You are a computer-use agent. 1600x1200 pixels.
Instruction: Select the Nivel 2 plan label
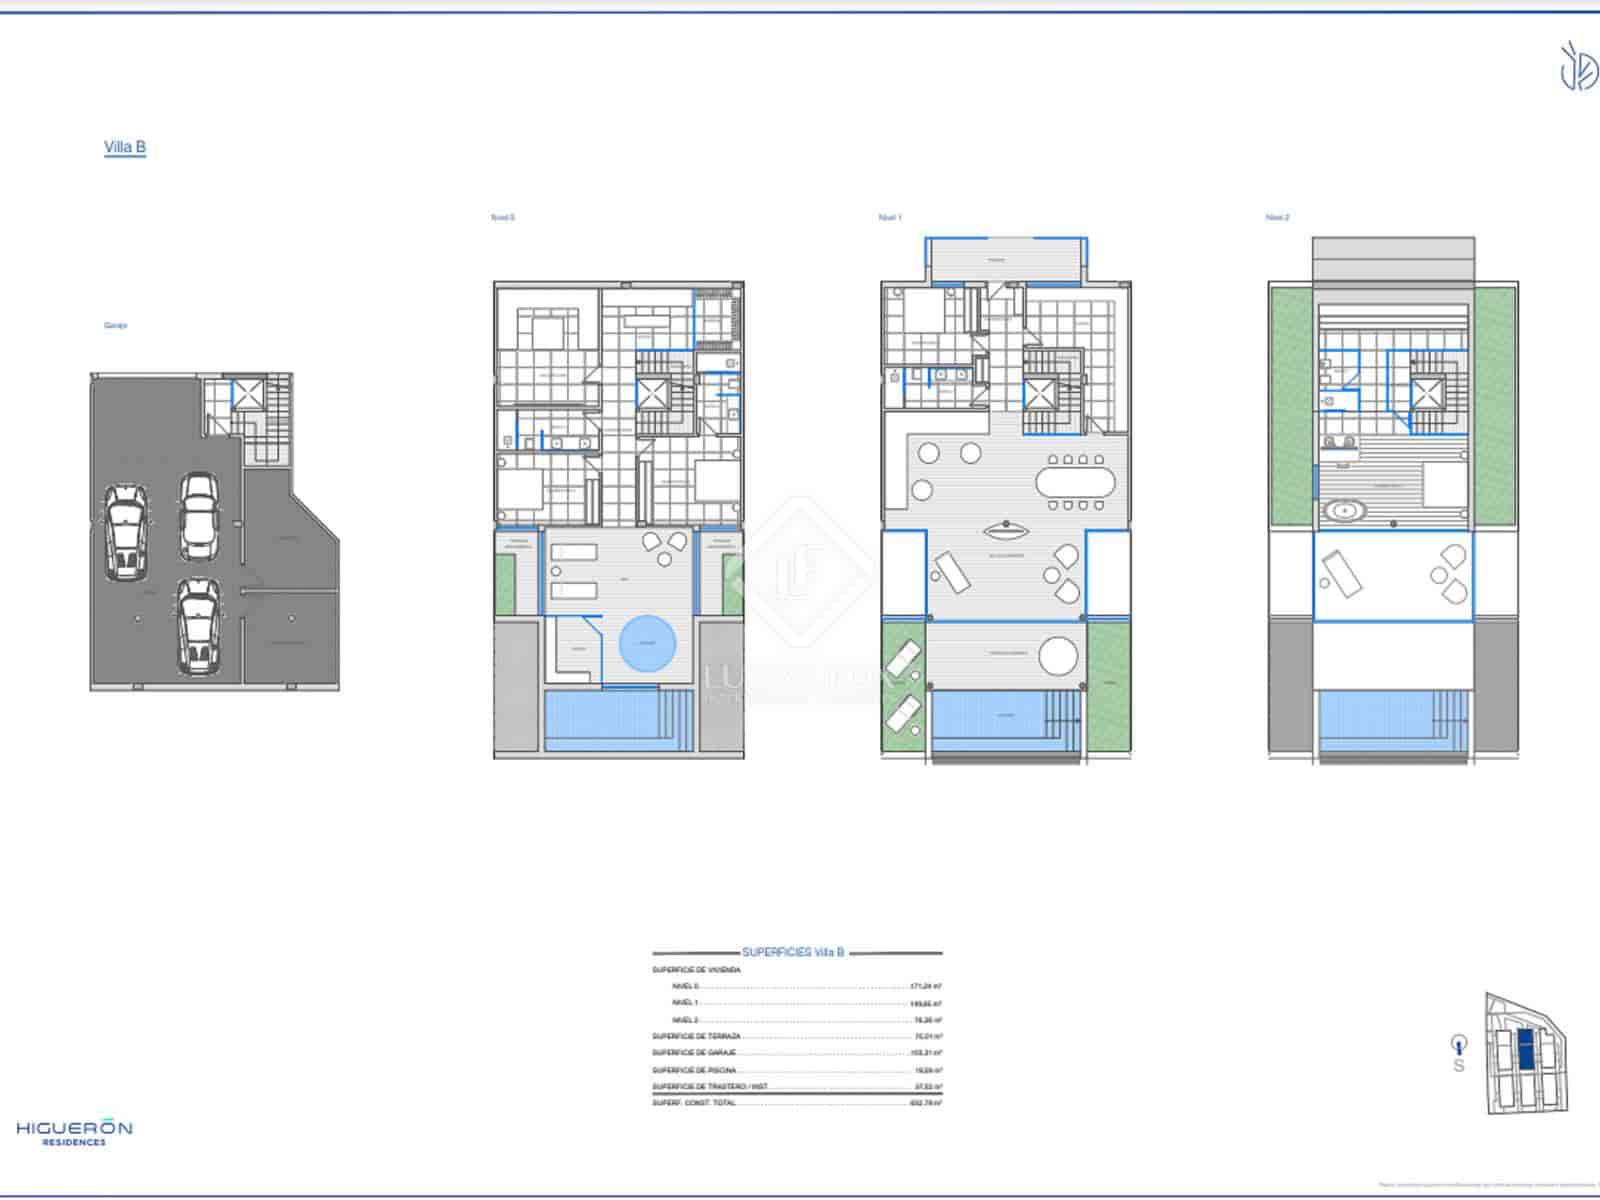pyautogui.click(x=1277, y=217)
